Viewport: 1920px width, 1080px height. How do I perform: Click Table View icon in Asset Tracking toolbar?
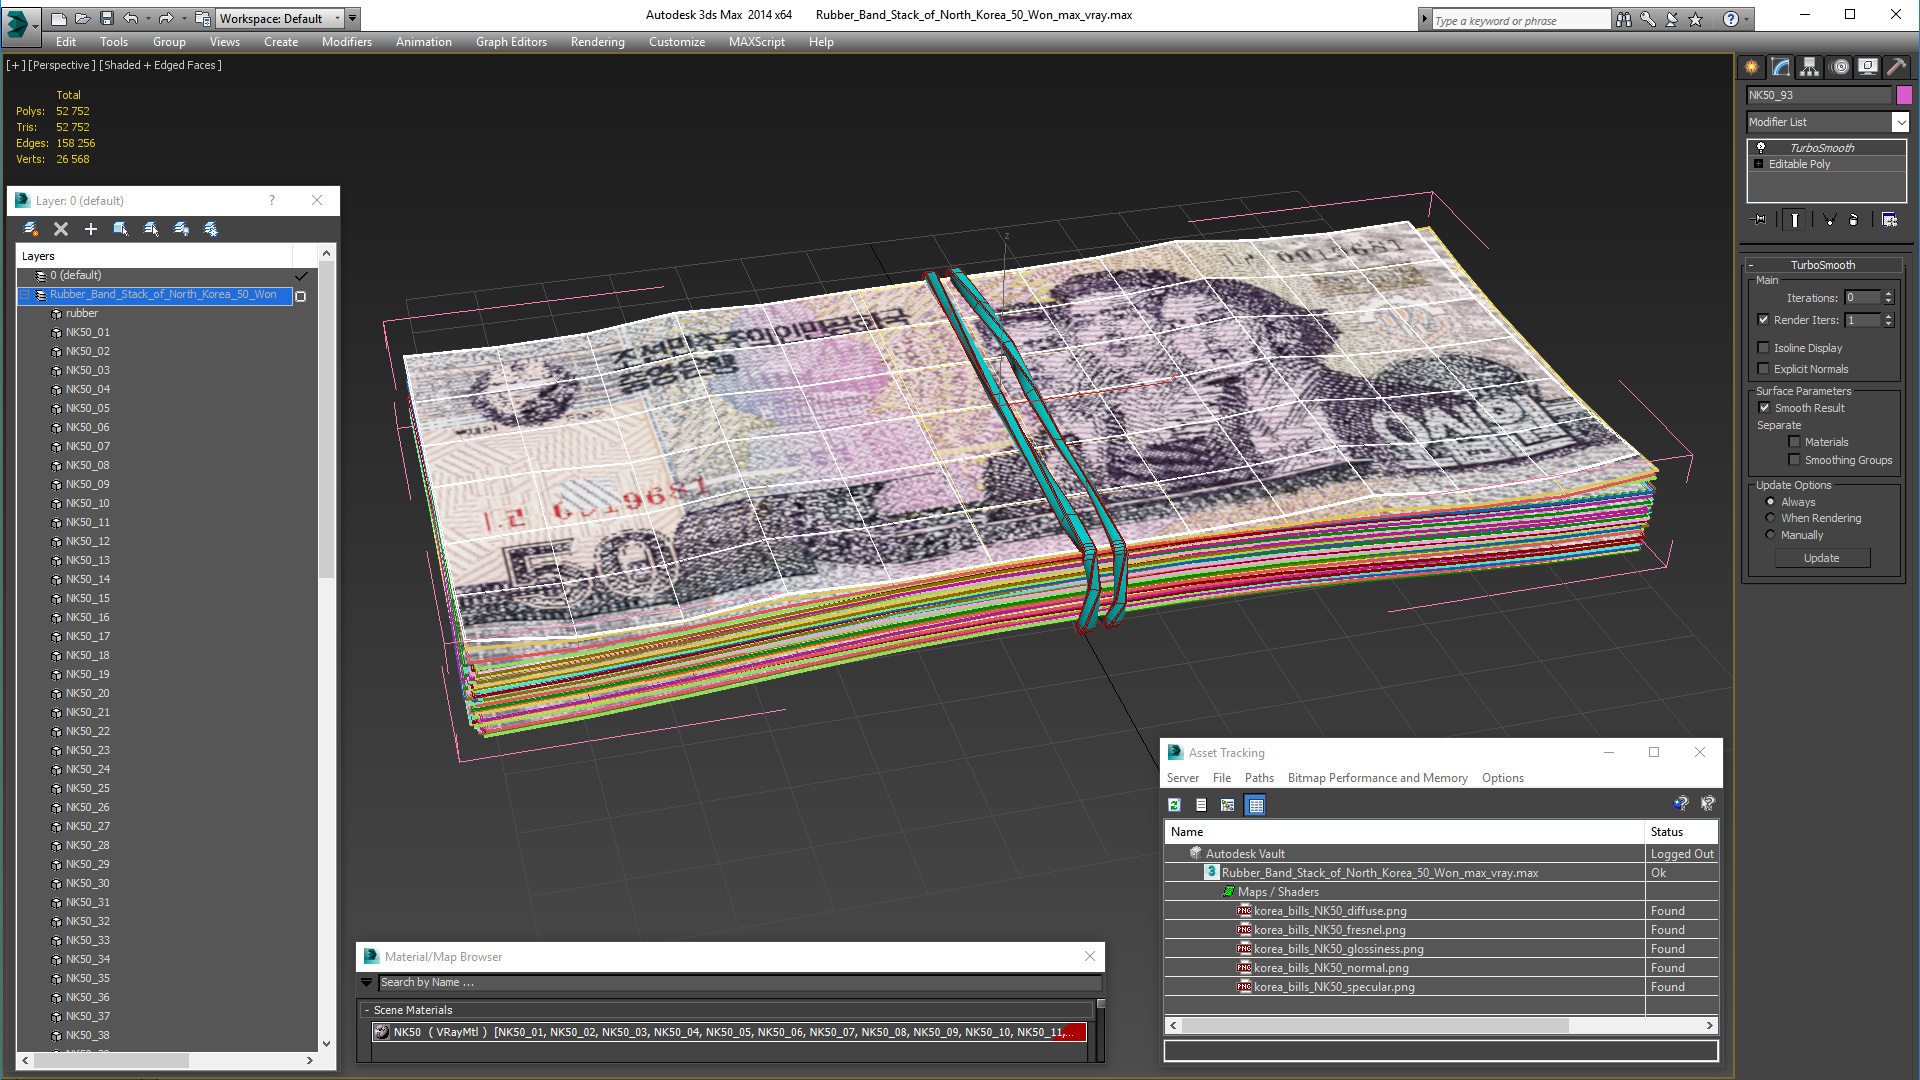[x=1256, y=805]
